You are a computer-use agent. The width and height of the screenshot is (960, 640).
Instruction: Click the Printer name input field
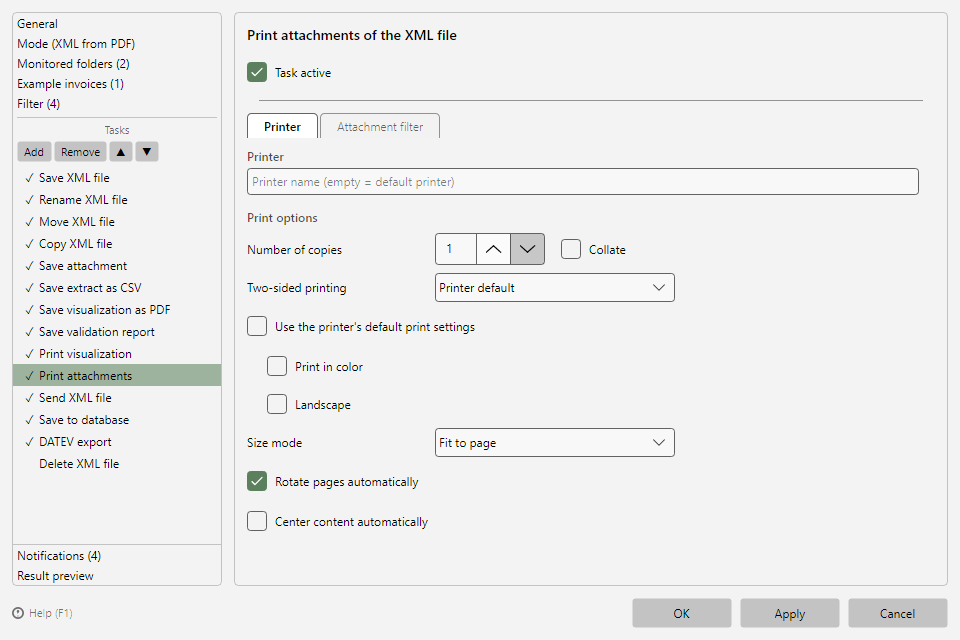(x=583, y=182)
